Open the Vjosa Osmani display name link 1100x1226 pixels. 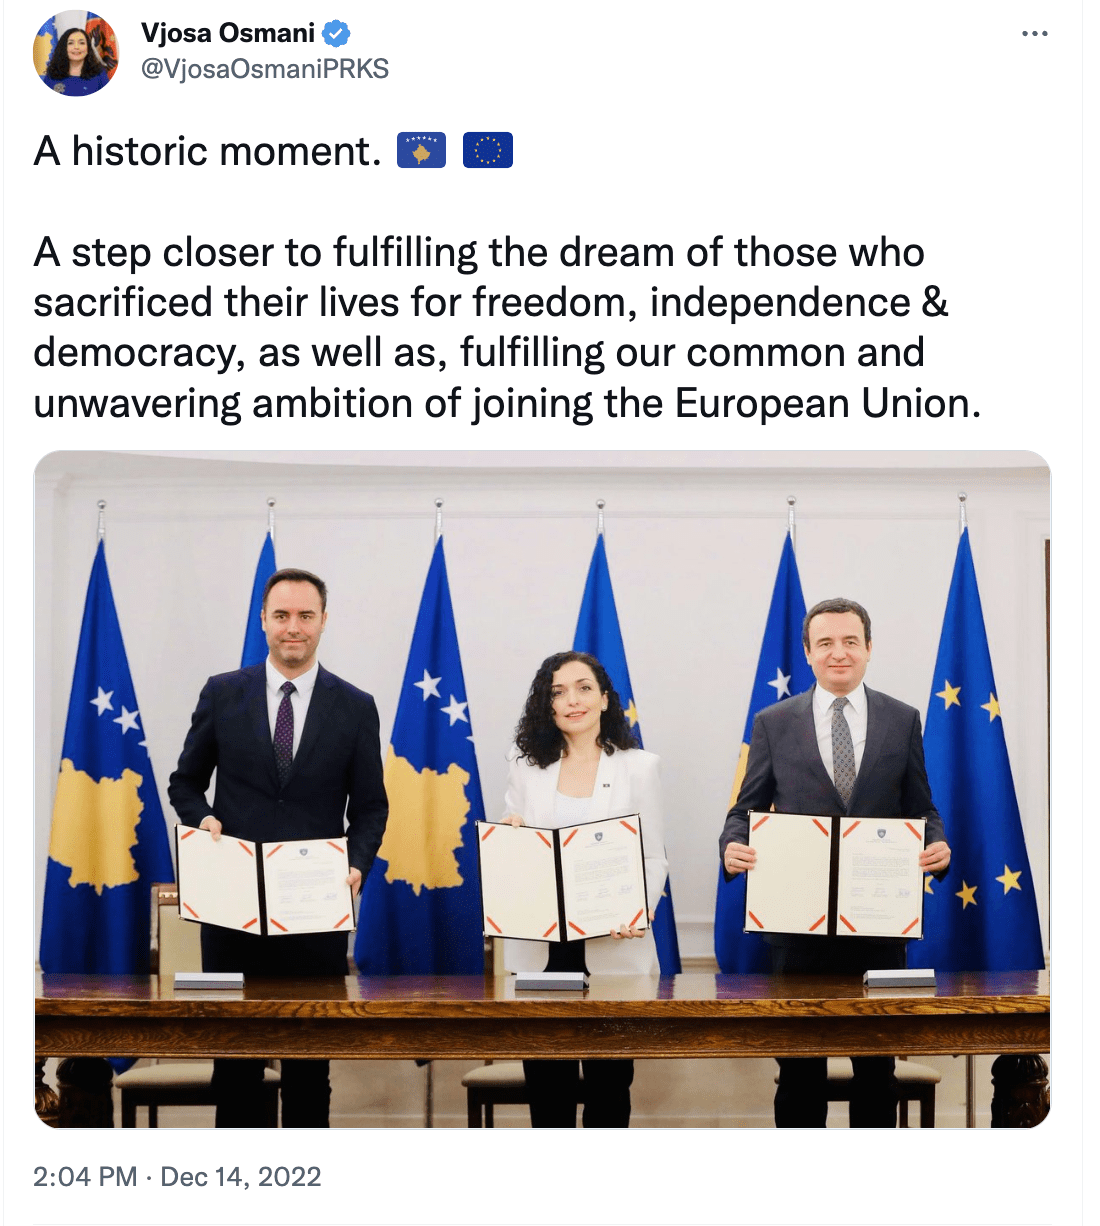pyautogui.click(x=228, y=33)
